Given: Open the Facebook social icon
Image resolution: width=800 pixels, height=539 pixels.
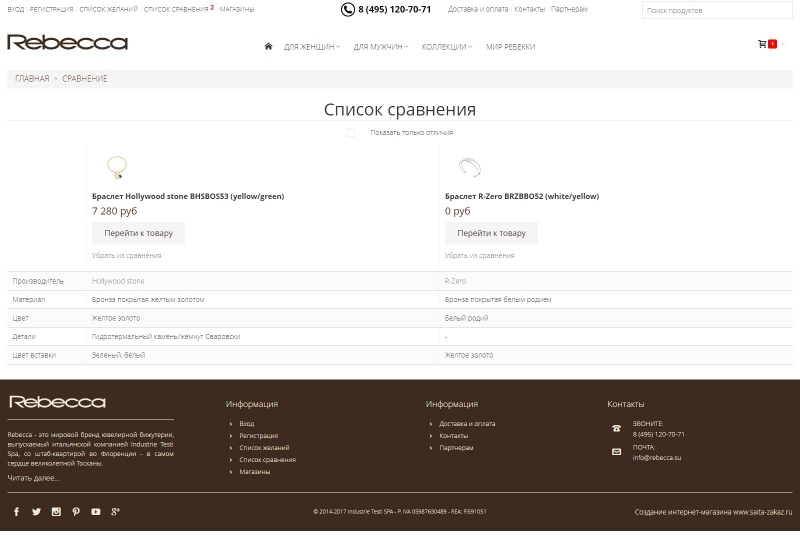Looking at the screenshot, I should tap(16, 511).
